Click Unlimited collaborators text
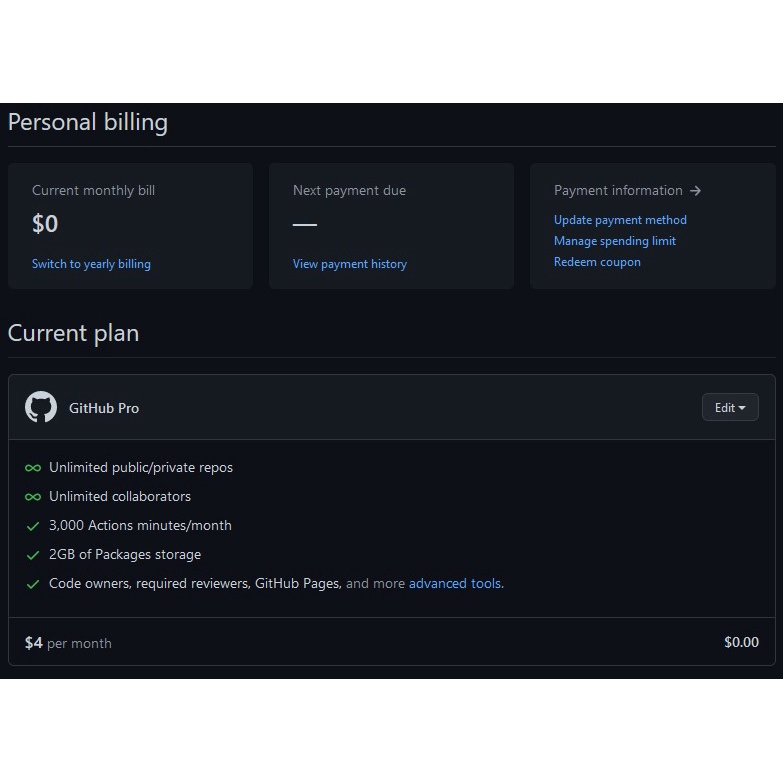The image size is (783, 783). click(x=120, y=496)
